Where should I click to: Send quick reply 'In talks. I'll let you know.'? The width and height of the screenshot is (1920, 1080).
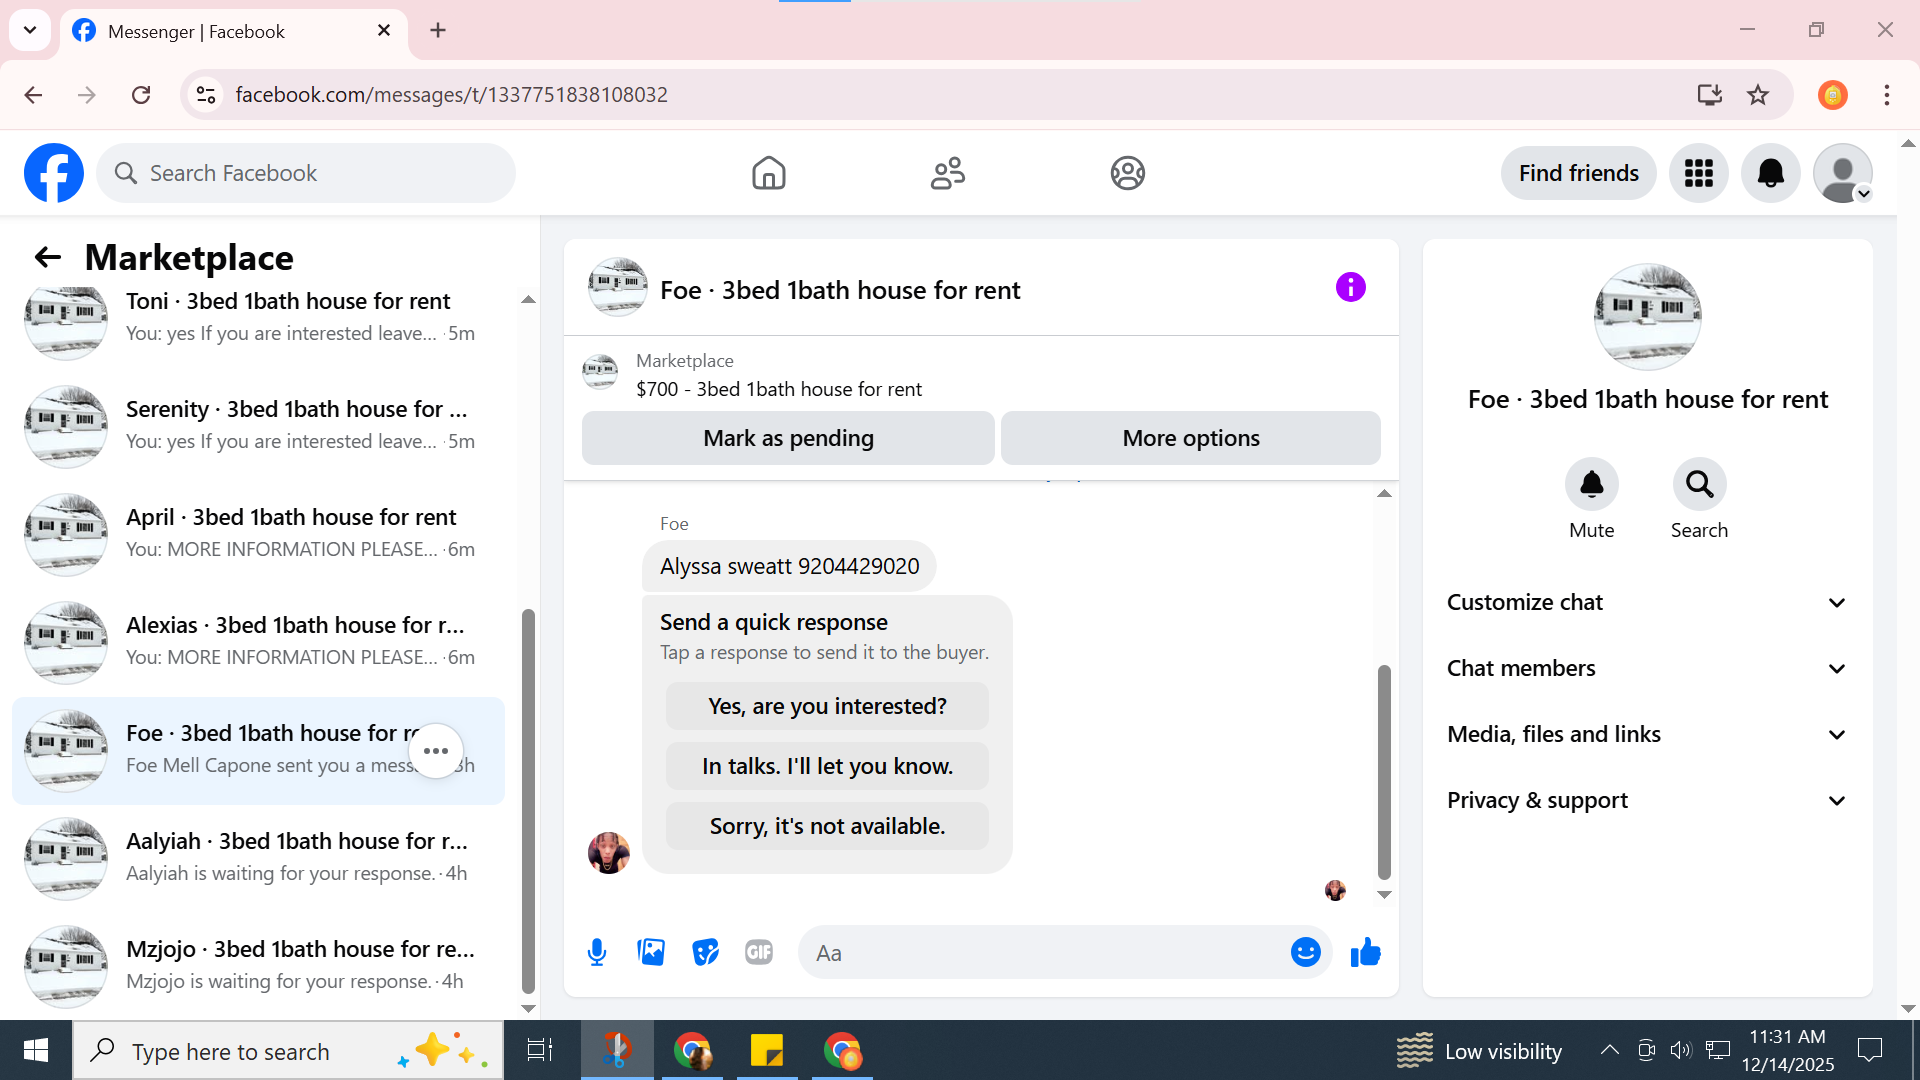coord(827,766)
